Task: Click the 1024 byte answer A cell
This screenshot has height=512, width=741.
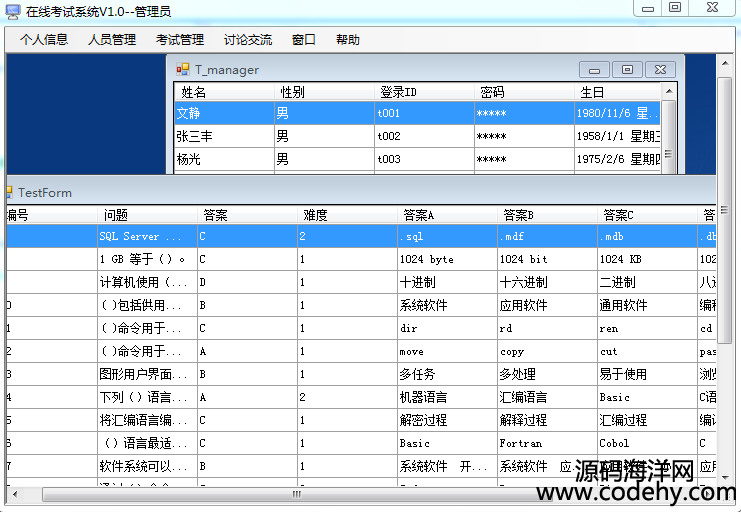Action: coord(448,259)
